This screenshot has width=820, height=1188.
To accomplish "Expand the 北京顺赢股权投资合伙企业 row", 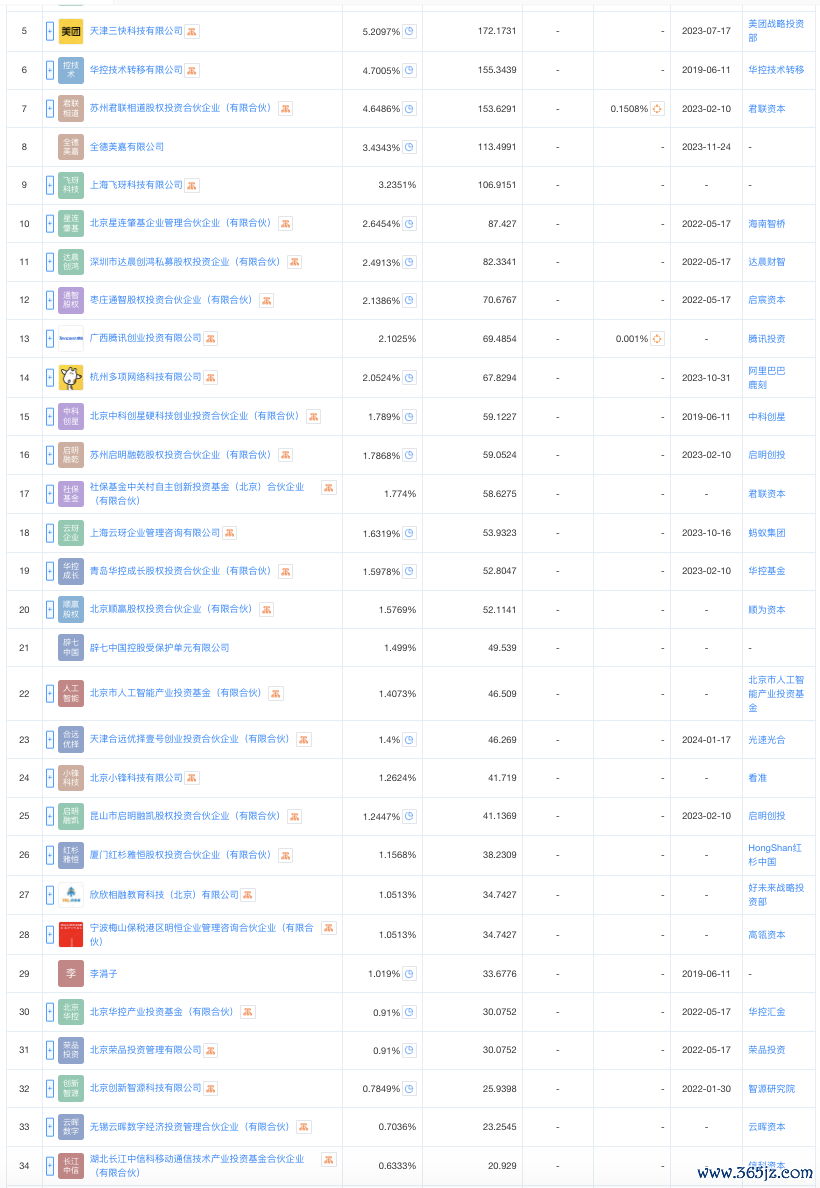I will pos(50,609).
